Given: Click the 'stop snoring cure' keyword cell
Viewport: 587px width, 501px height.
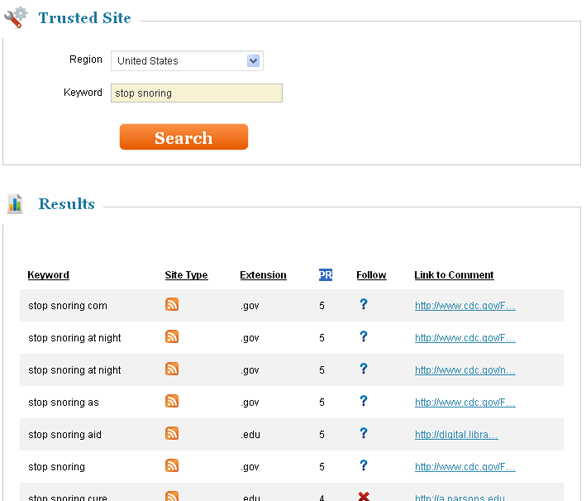Looking at the screenshot, I should (x=68, y=497).
